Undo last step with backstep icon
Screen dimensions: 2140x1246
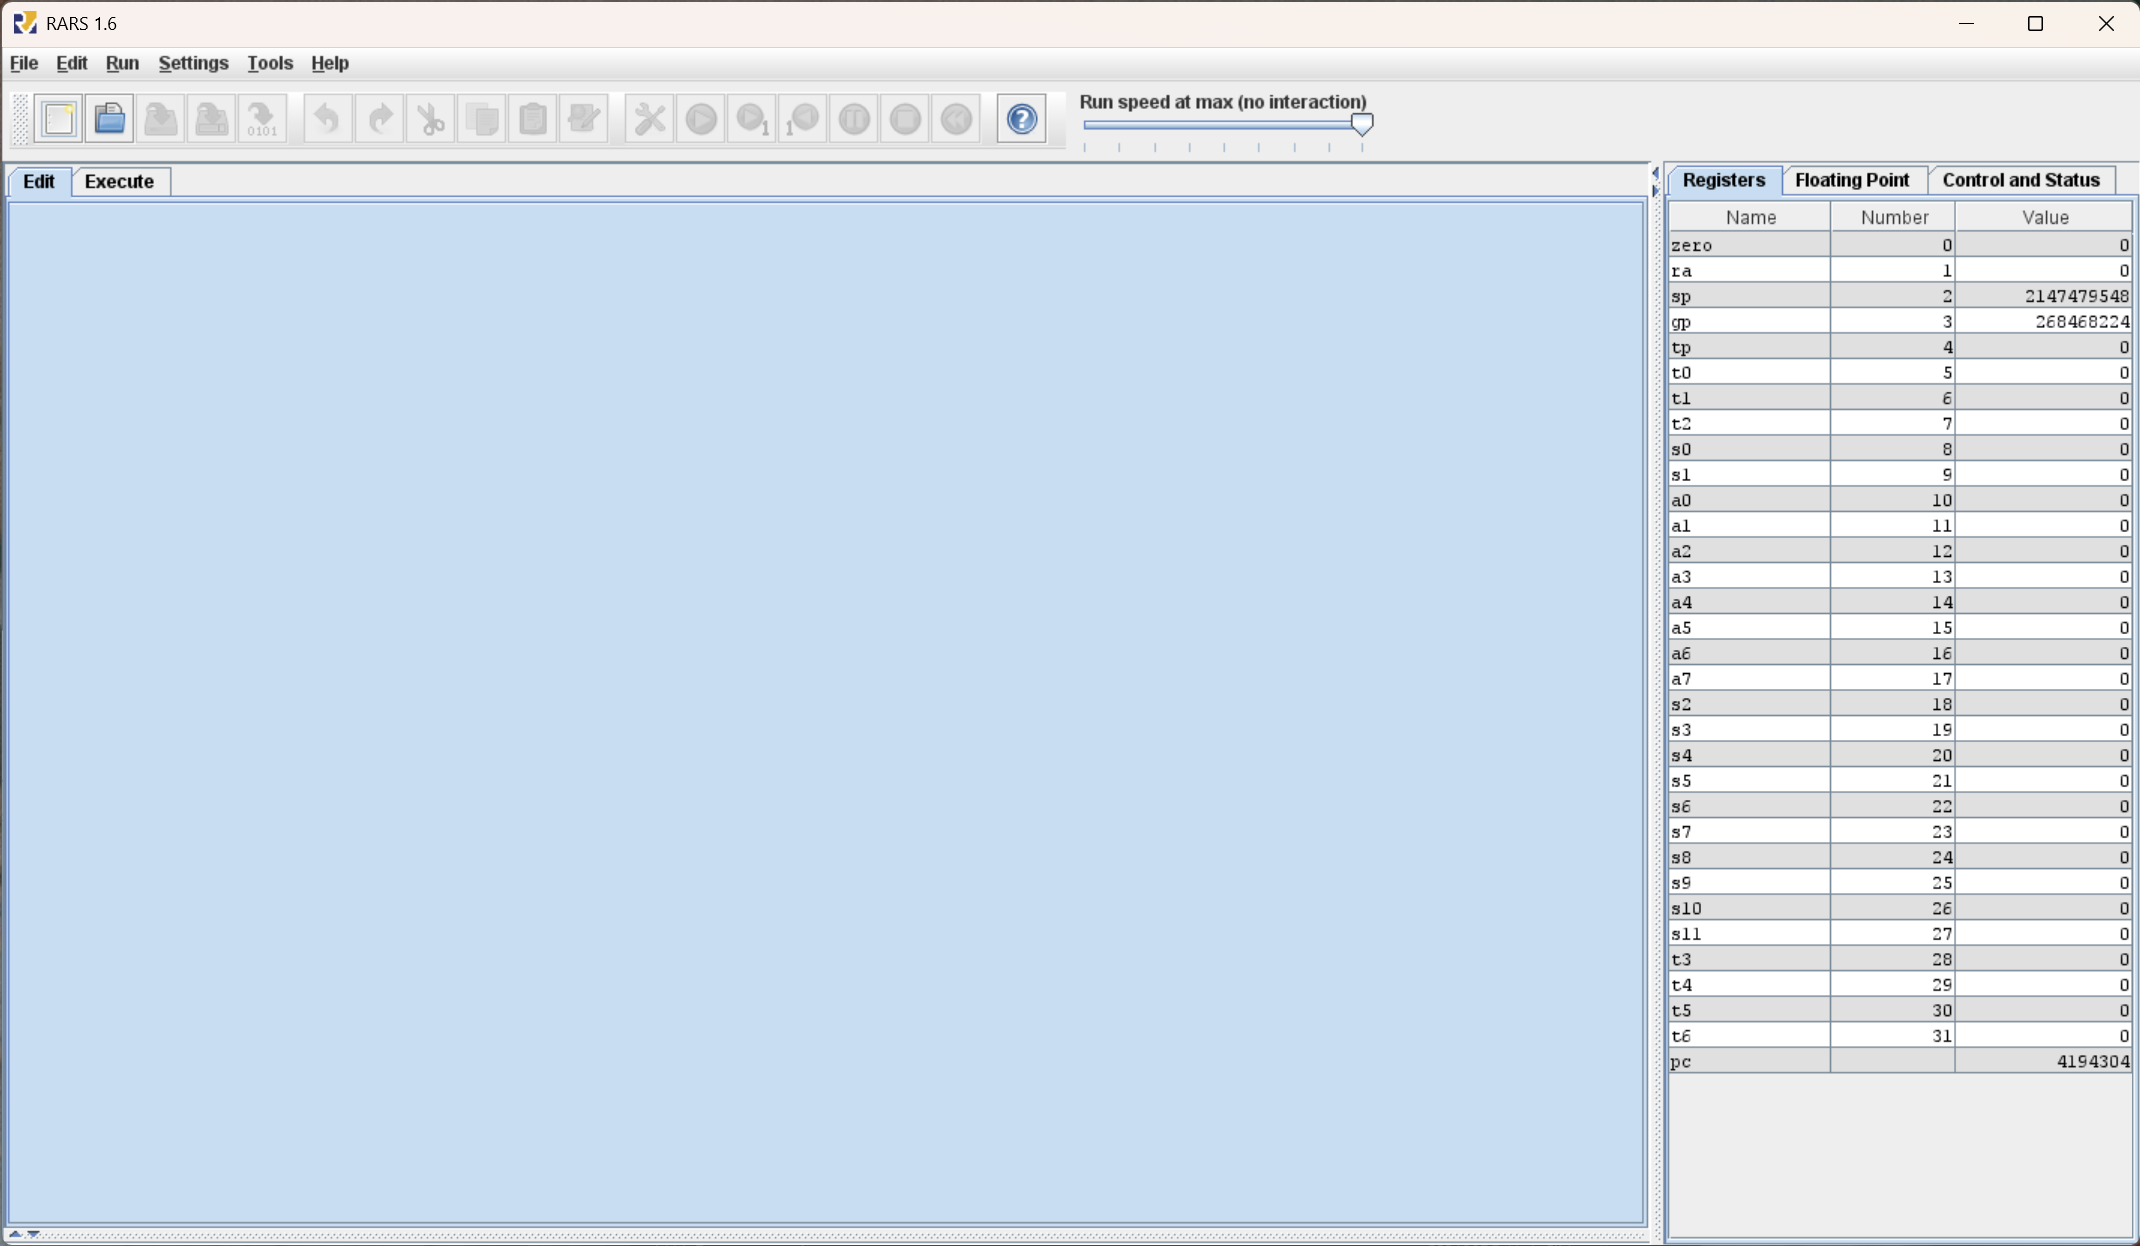click(803, 119)
